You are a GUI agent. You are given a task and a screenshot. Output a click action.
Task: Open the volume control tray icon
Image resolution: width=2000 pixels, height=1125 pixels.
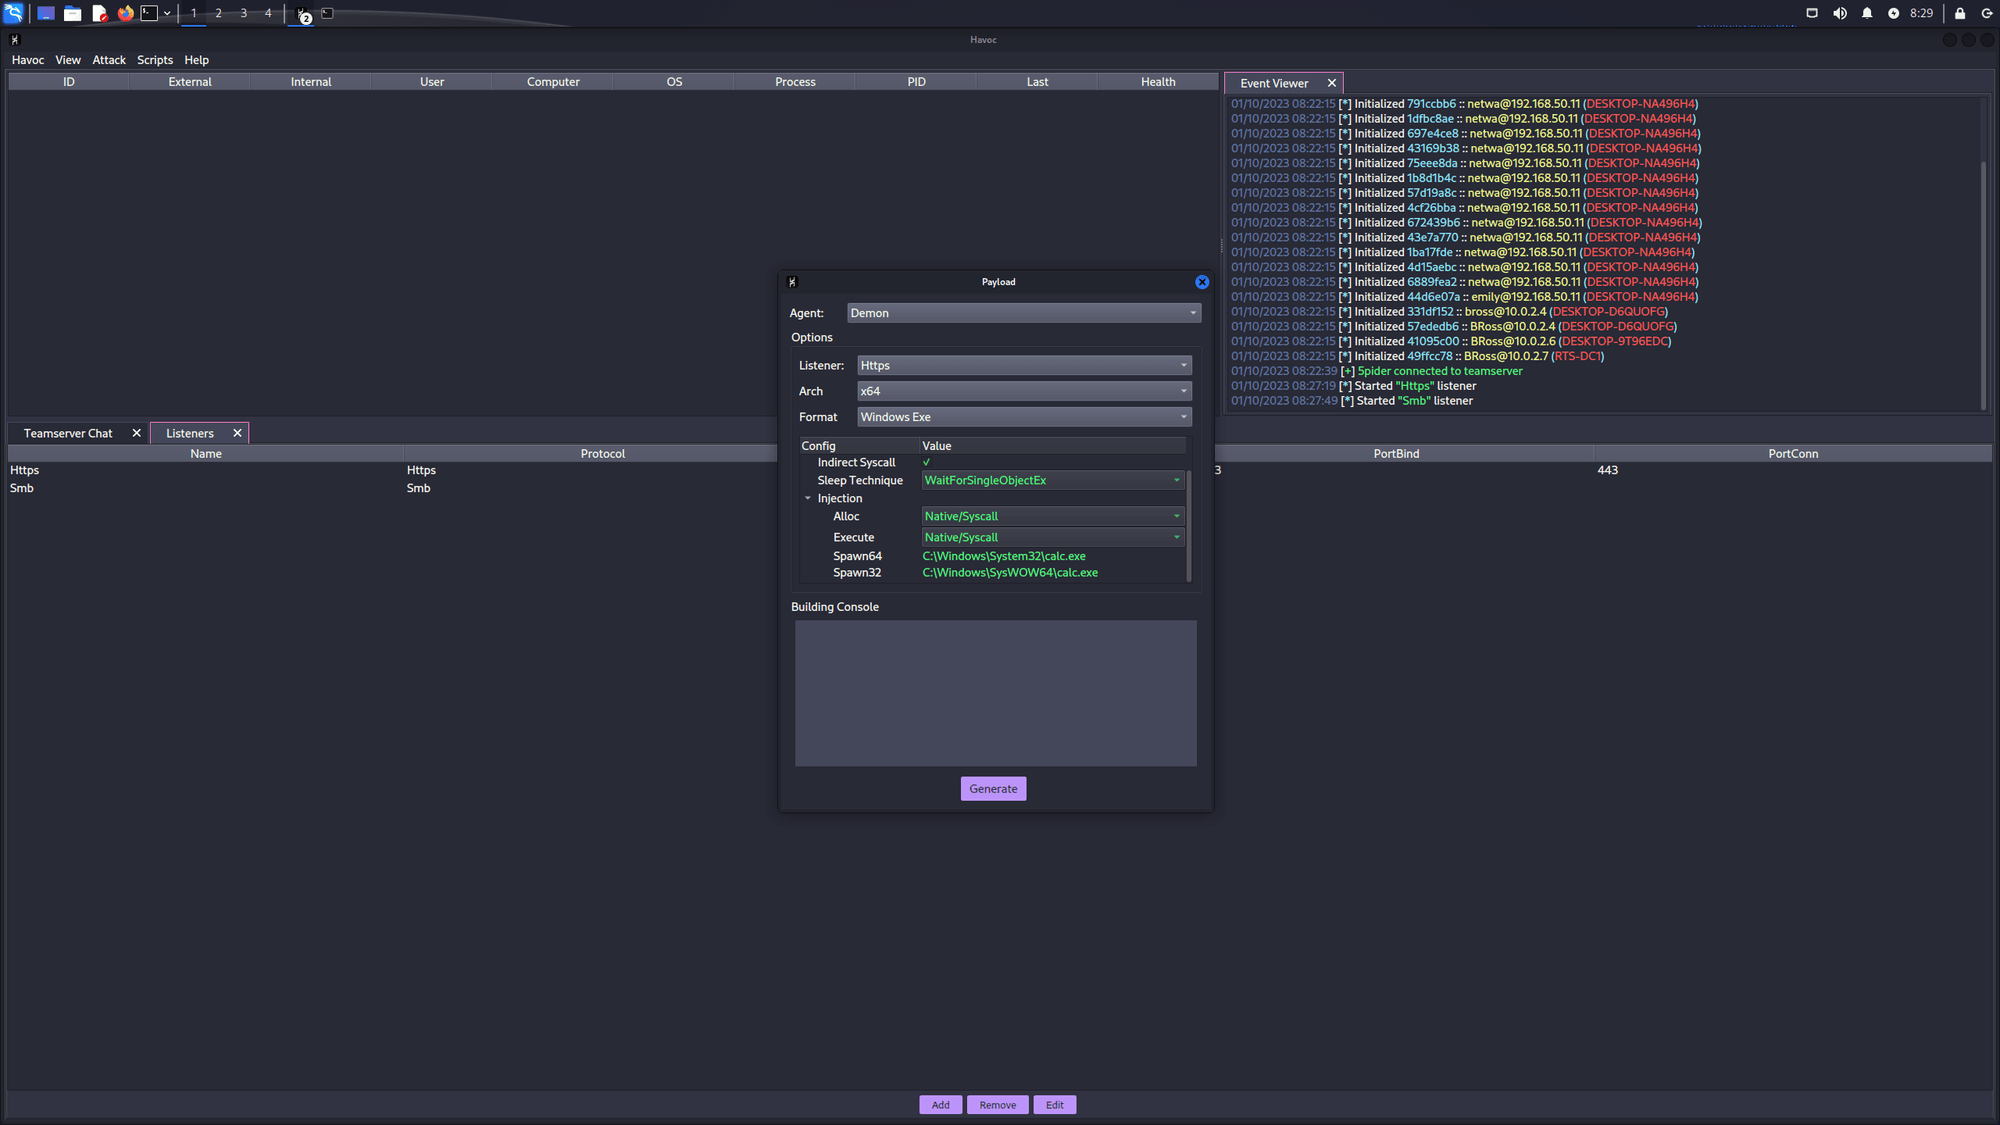point(1839,13)
